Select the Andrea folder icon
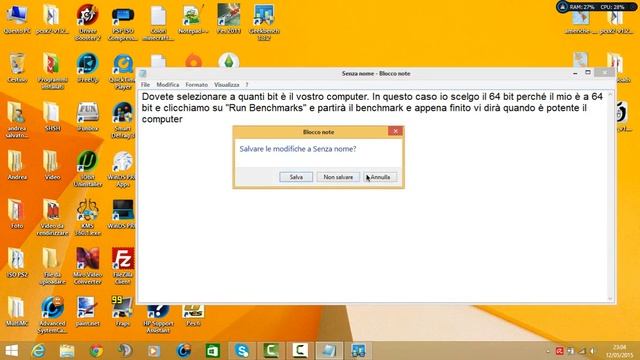Image resolution: width=640 pixels, height=360 pixels. pos(17,165)
